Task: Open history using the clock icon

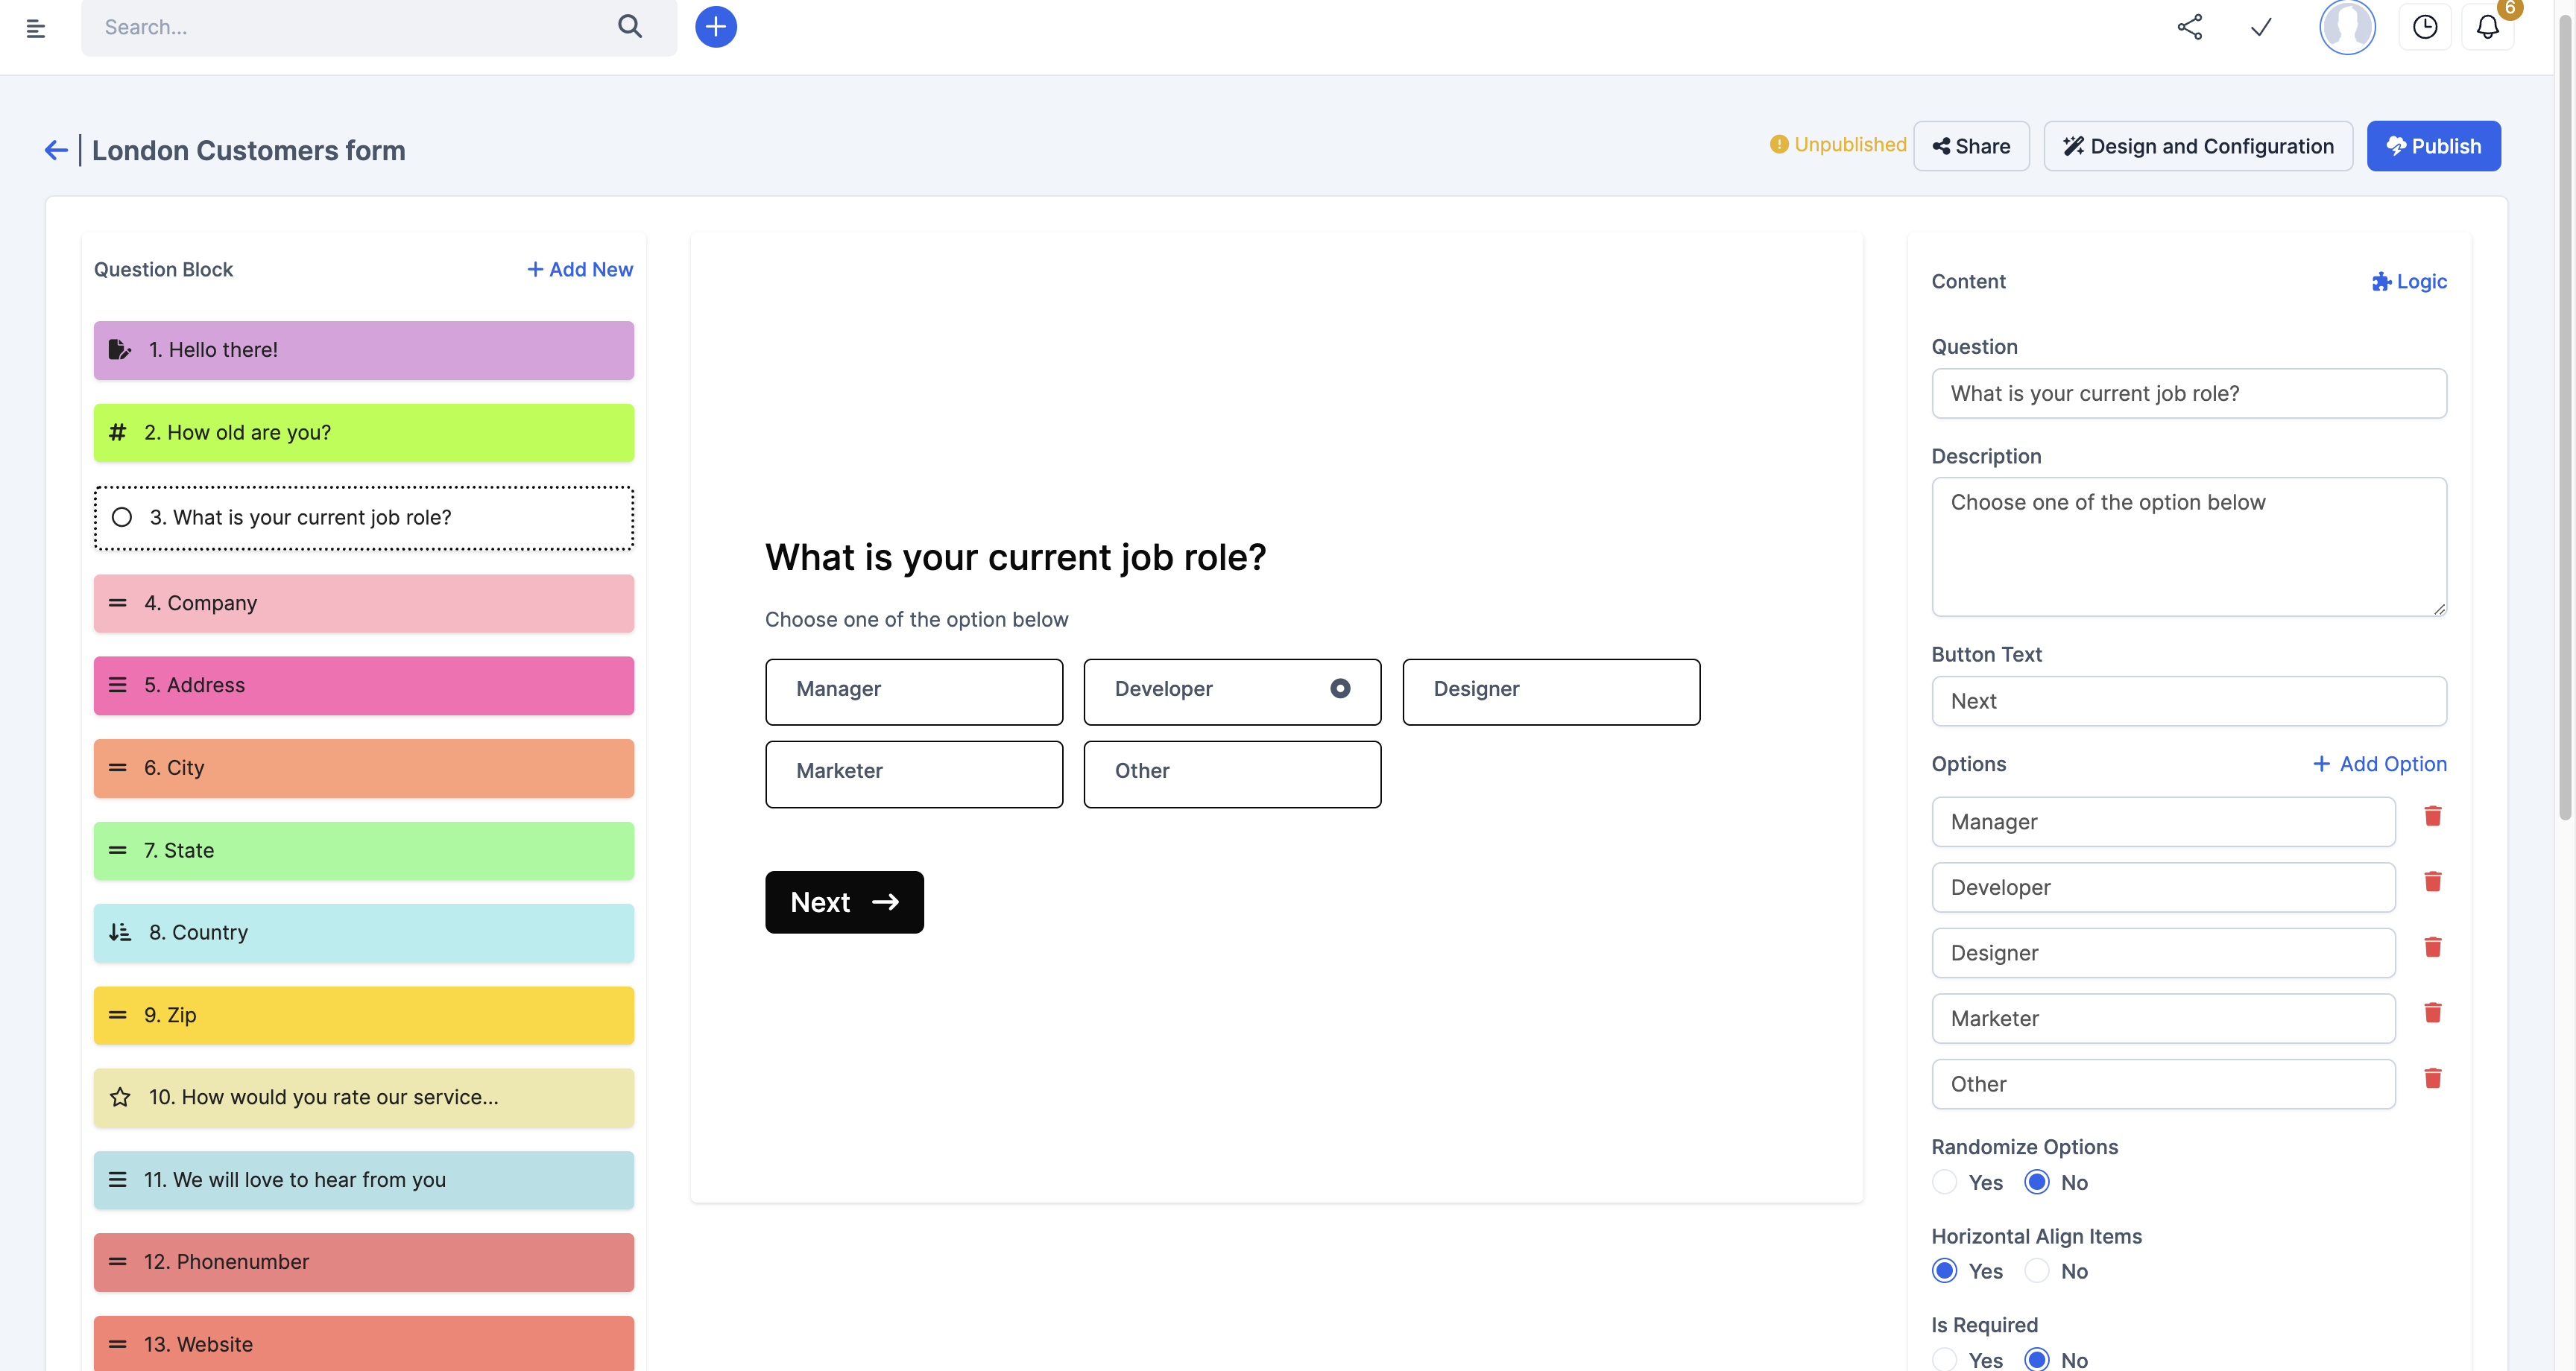Action: pyautogui.click(x=2425, y=27)
